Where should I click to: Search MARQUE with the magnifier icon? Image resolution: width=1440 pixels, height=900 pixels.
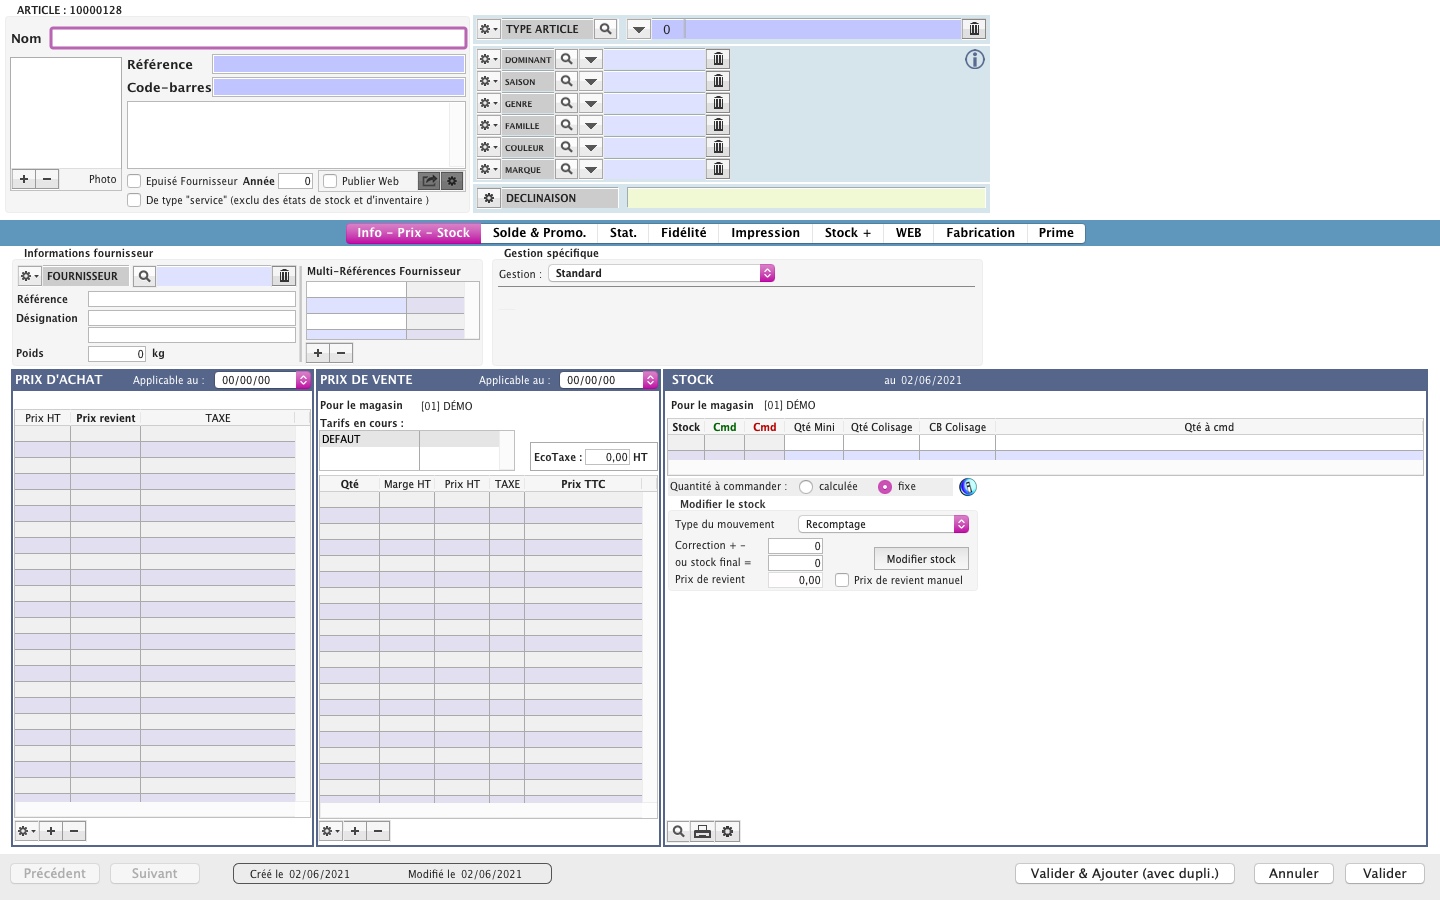(x=566, y=169)
